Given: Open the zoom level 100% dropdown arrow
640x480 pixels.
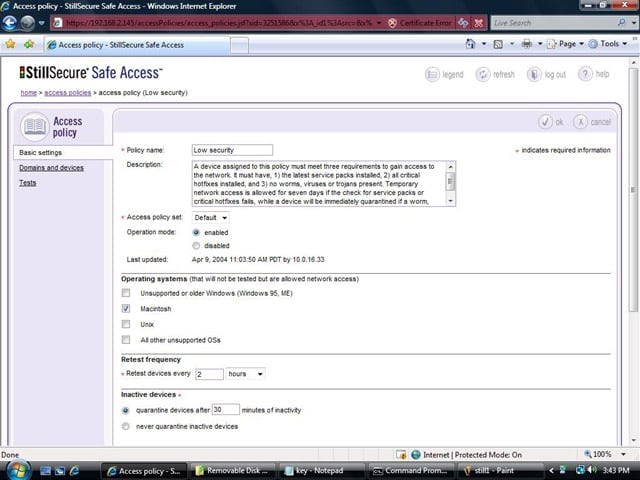Looking at the screenshot, I should pyautogui.click(x=623, y=454).
